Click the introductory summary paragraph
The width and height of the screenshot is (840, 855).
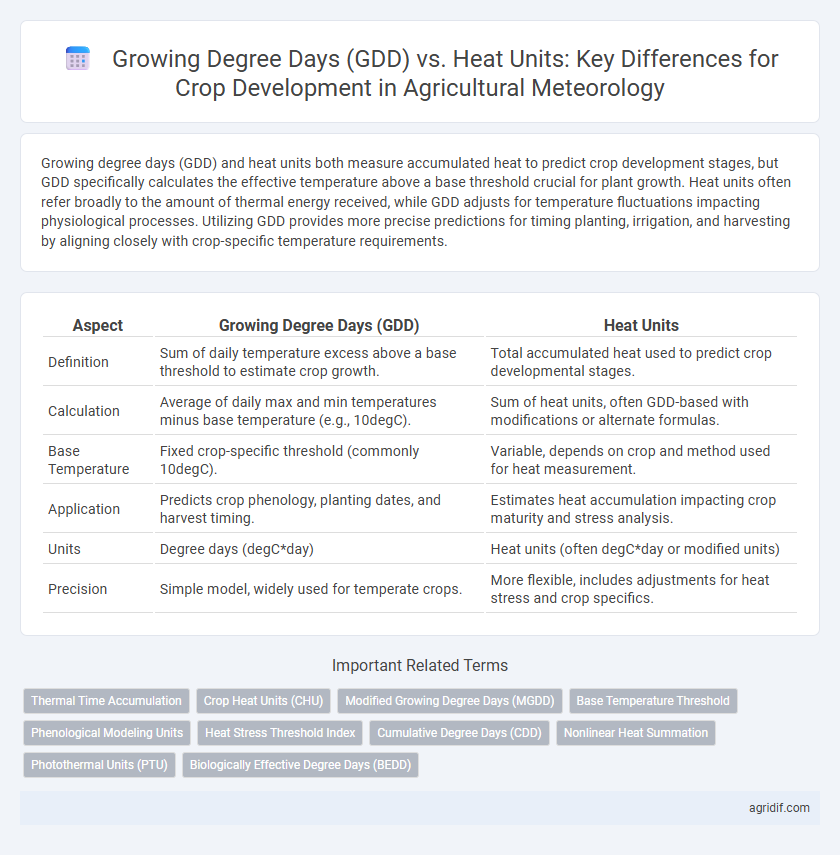416,202
